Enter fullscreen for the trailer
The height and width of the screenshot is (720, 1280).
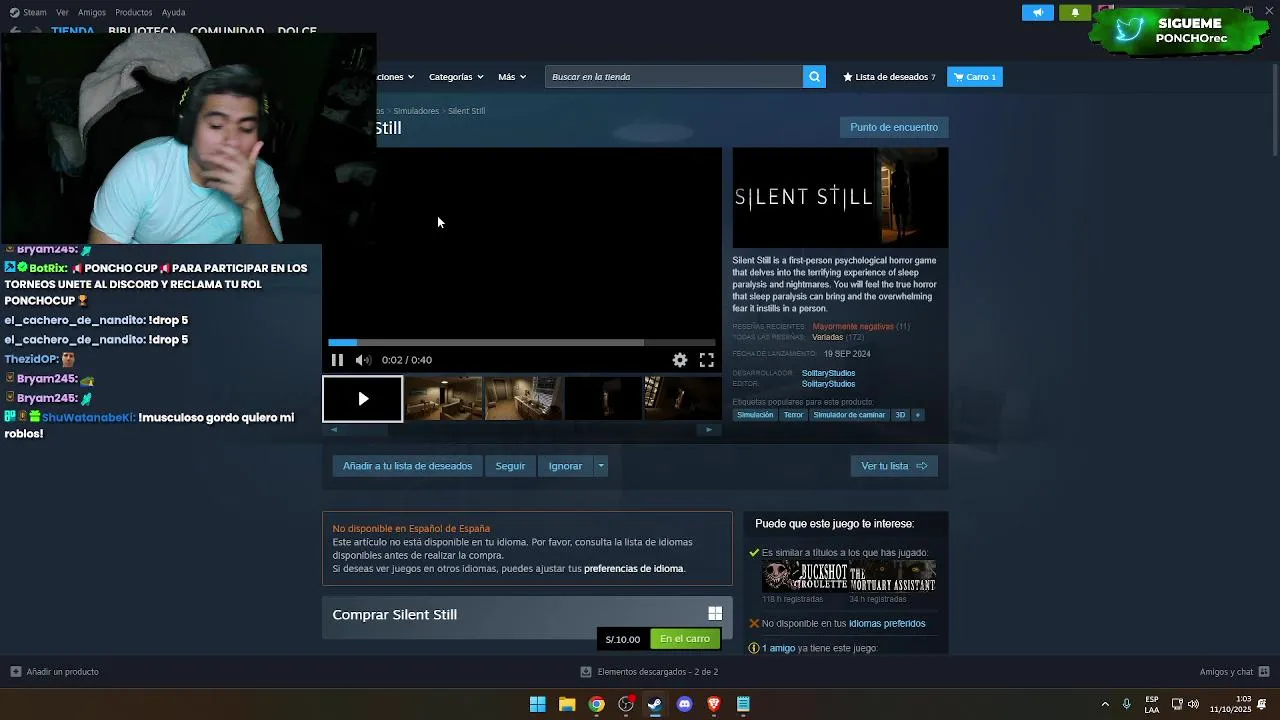[x=707, y=360]
